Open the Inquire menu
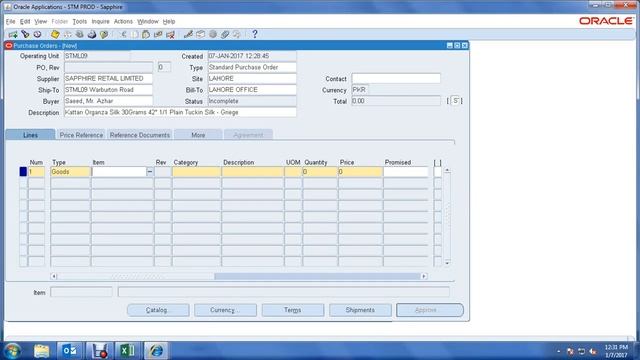The height and width of the screenshot is (360, 640). pos(100,21)
